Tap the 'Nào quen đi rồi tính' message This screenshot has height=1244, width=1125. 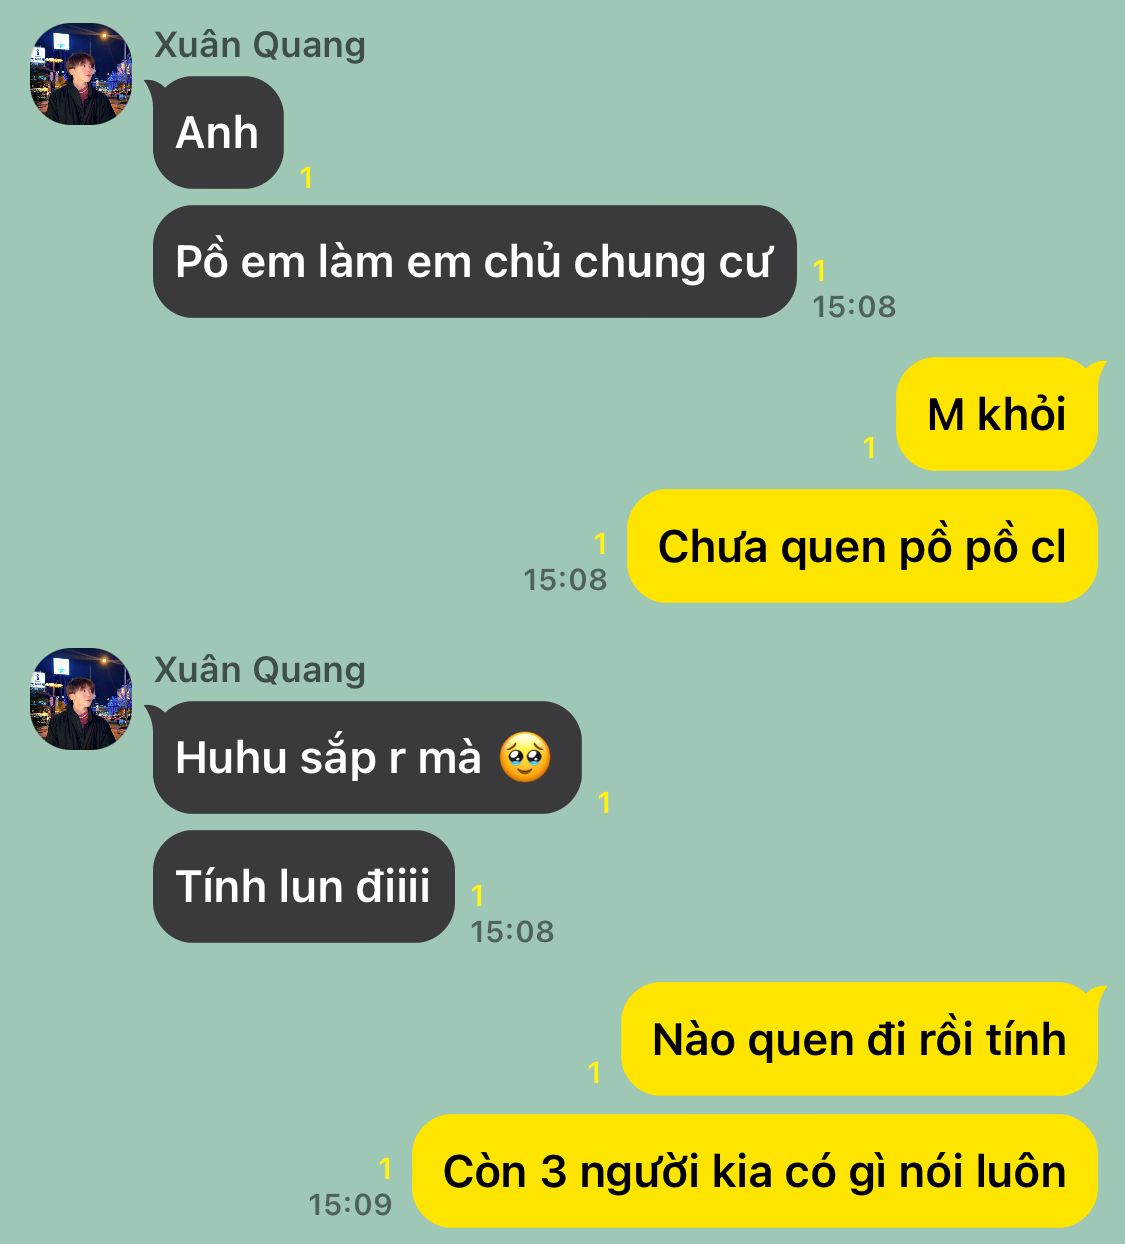tap(859, 1039)
